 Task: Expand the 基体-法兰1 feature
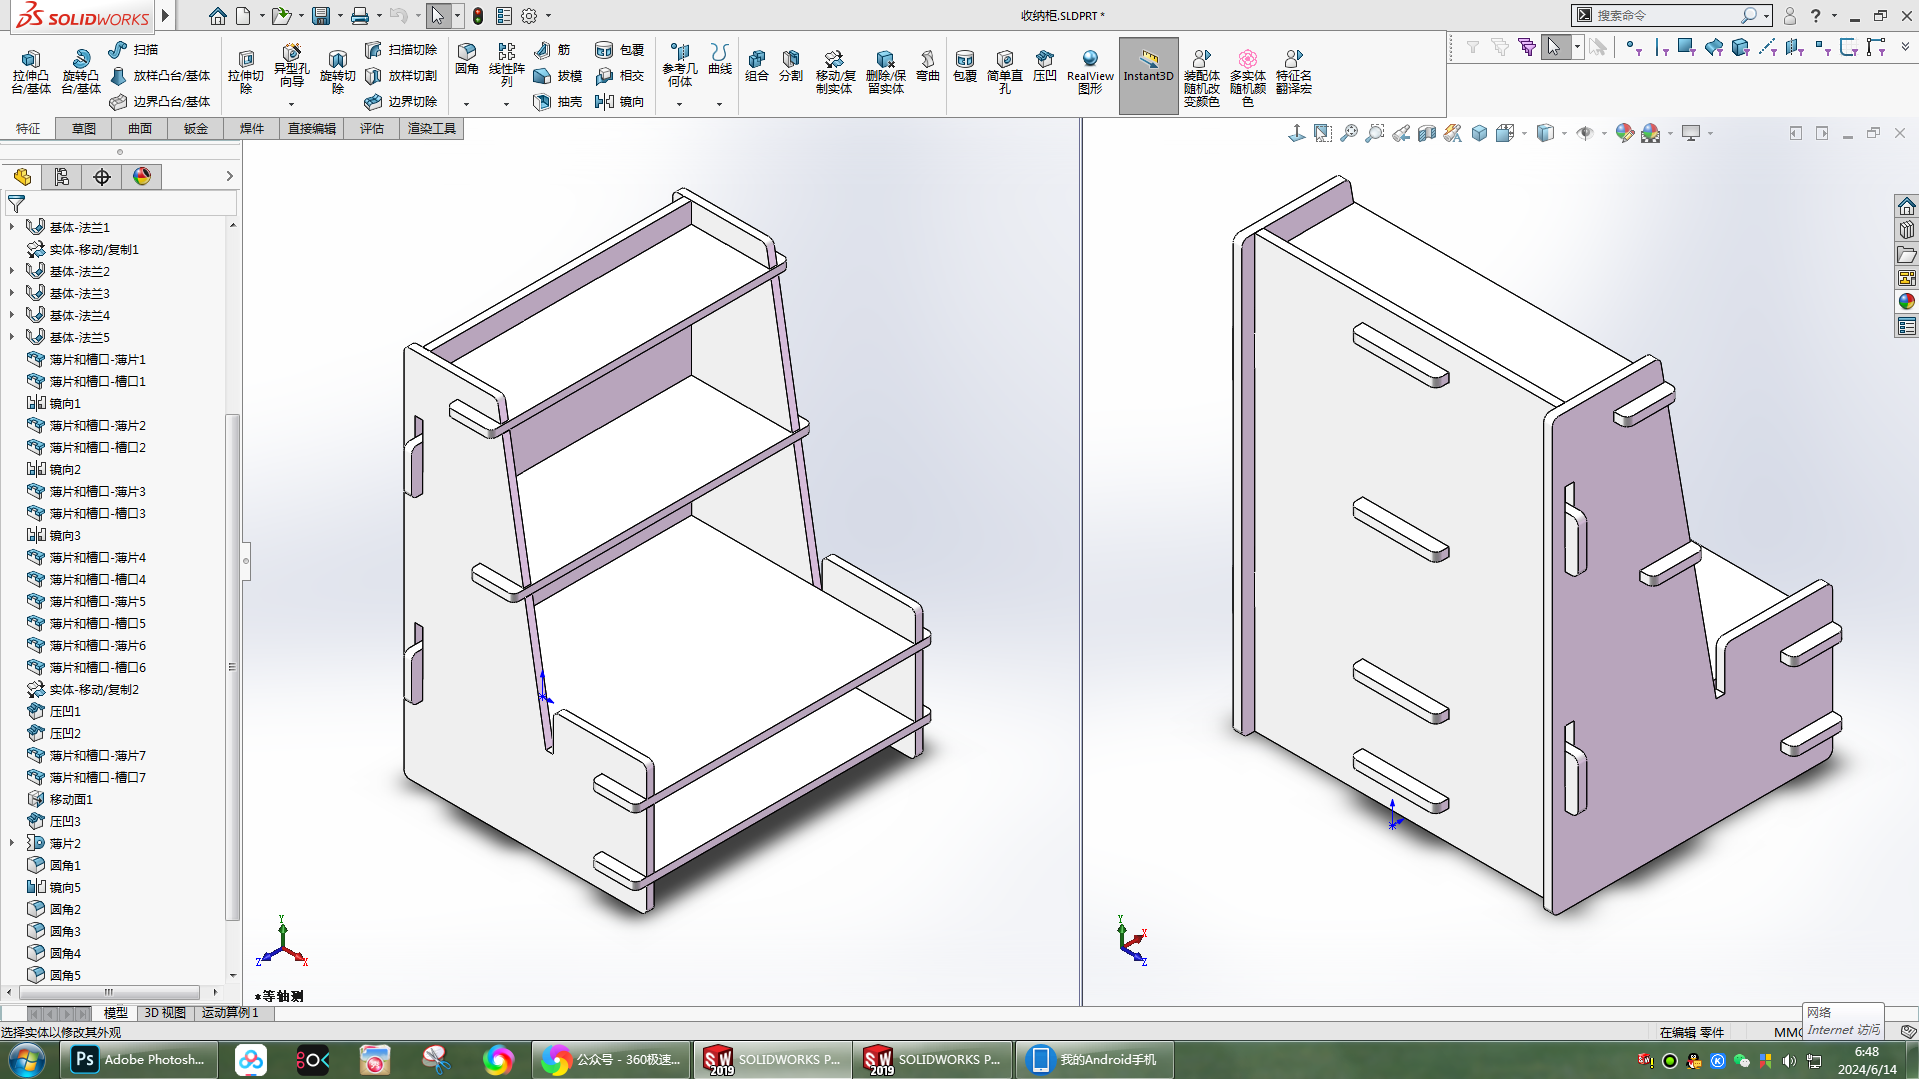12,227
